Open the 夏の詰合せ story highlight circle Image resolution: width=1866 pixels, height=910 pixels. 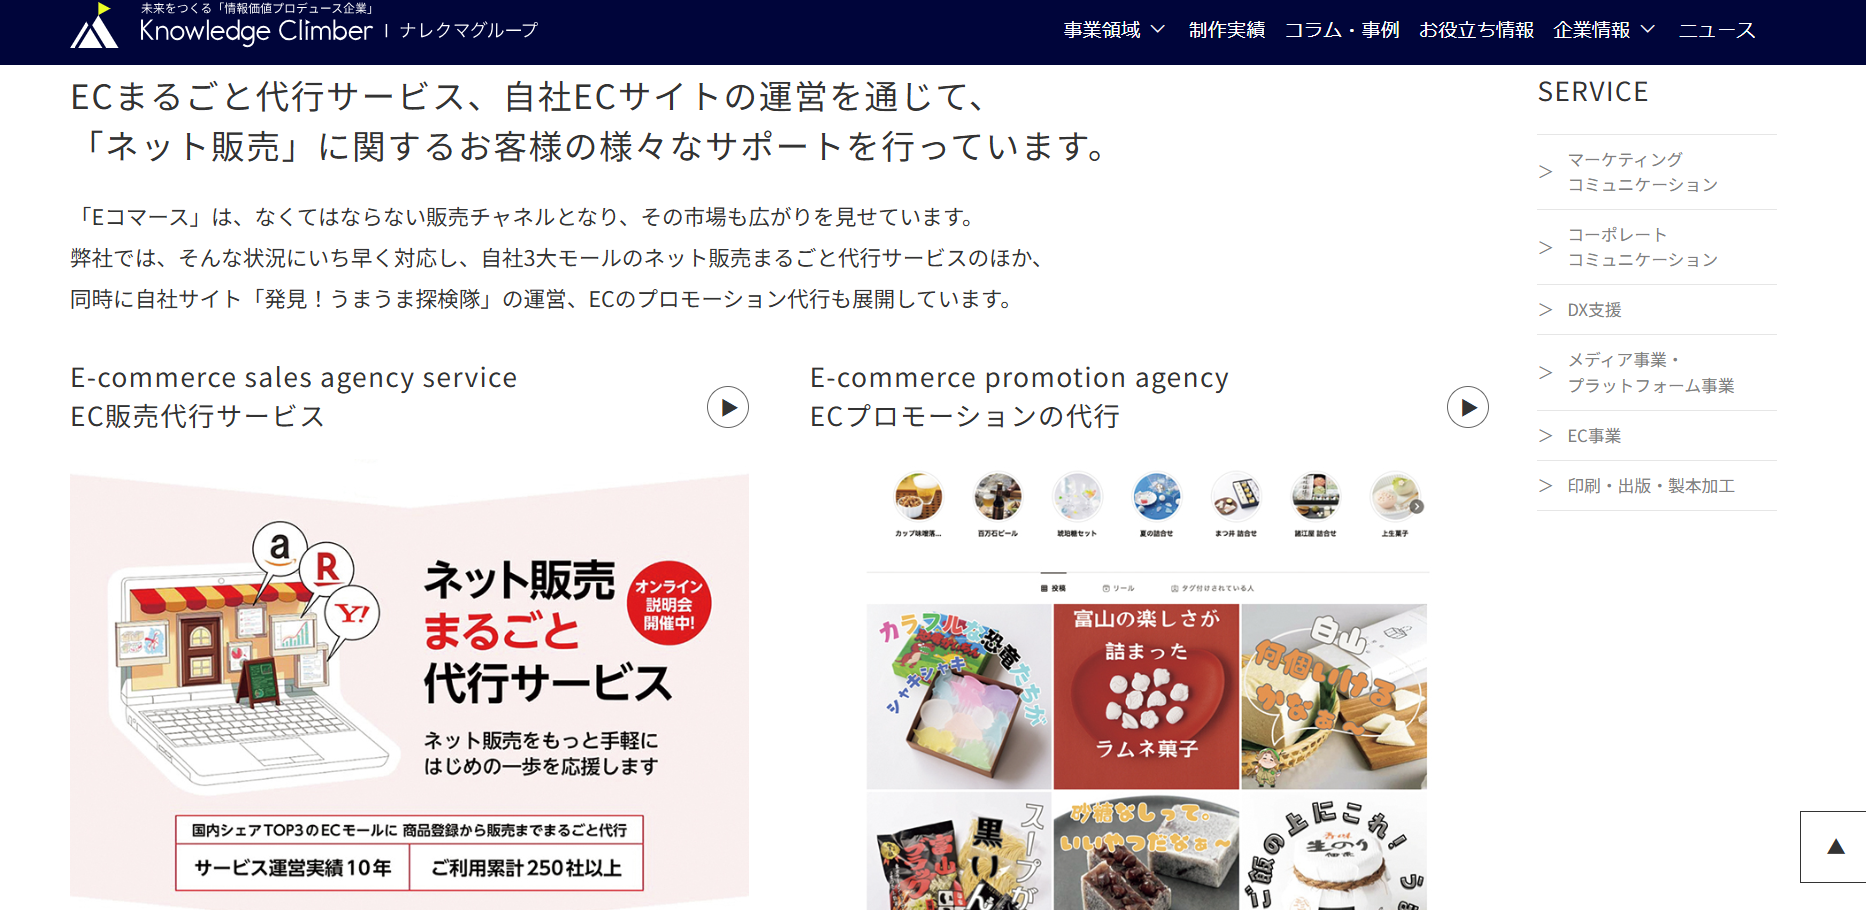(x=1157, y=497)
